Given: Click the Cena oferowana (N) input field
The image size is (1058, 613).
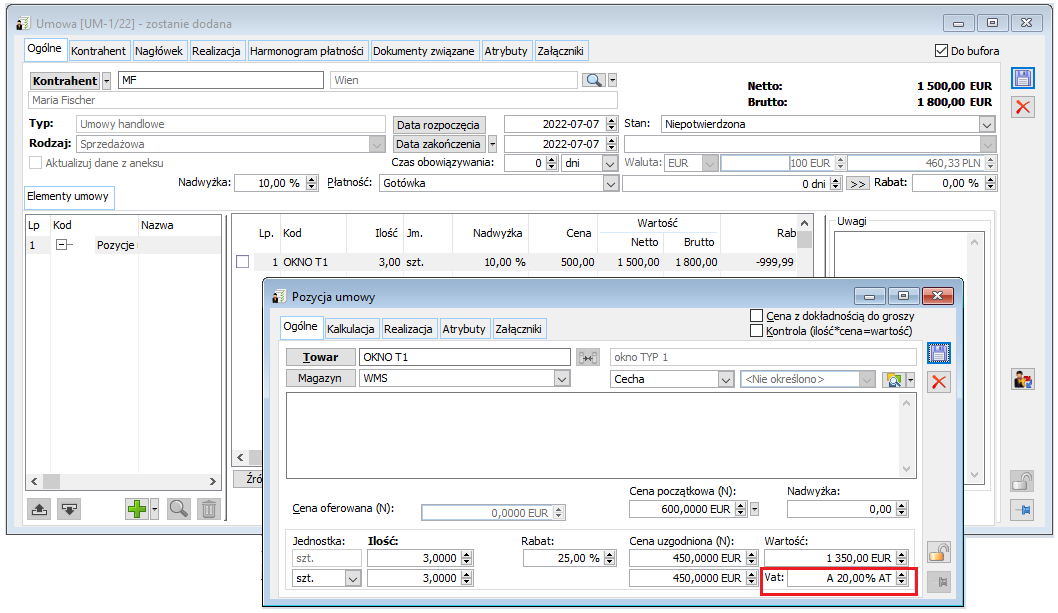Looking at the screenshot, I should tap(493, 513).
